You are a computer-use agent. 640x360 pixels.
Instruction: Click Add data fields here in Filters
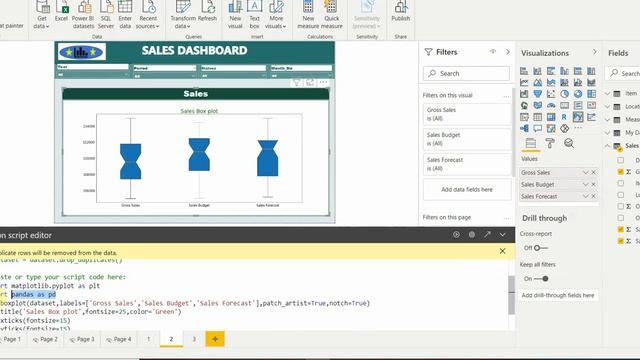(x=467, y=189)
